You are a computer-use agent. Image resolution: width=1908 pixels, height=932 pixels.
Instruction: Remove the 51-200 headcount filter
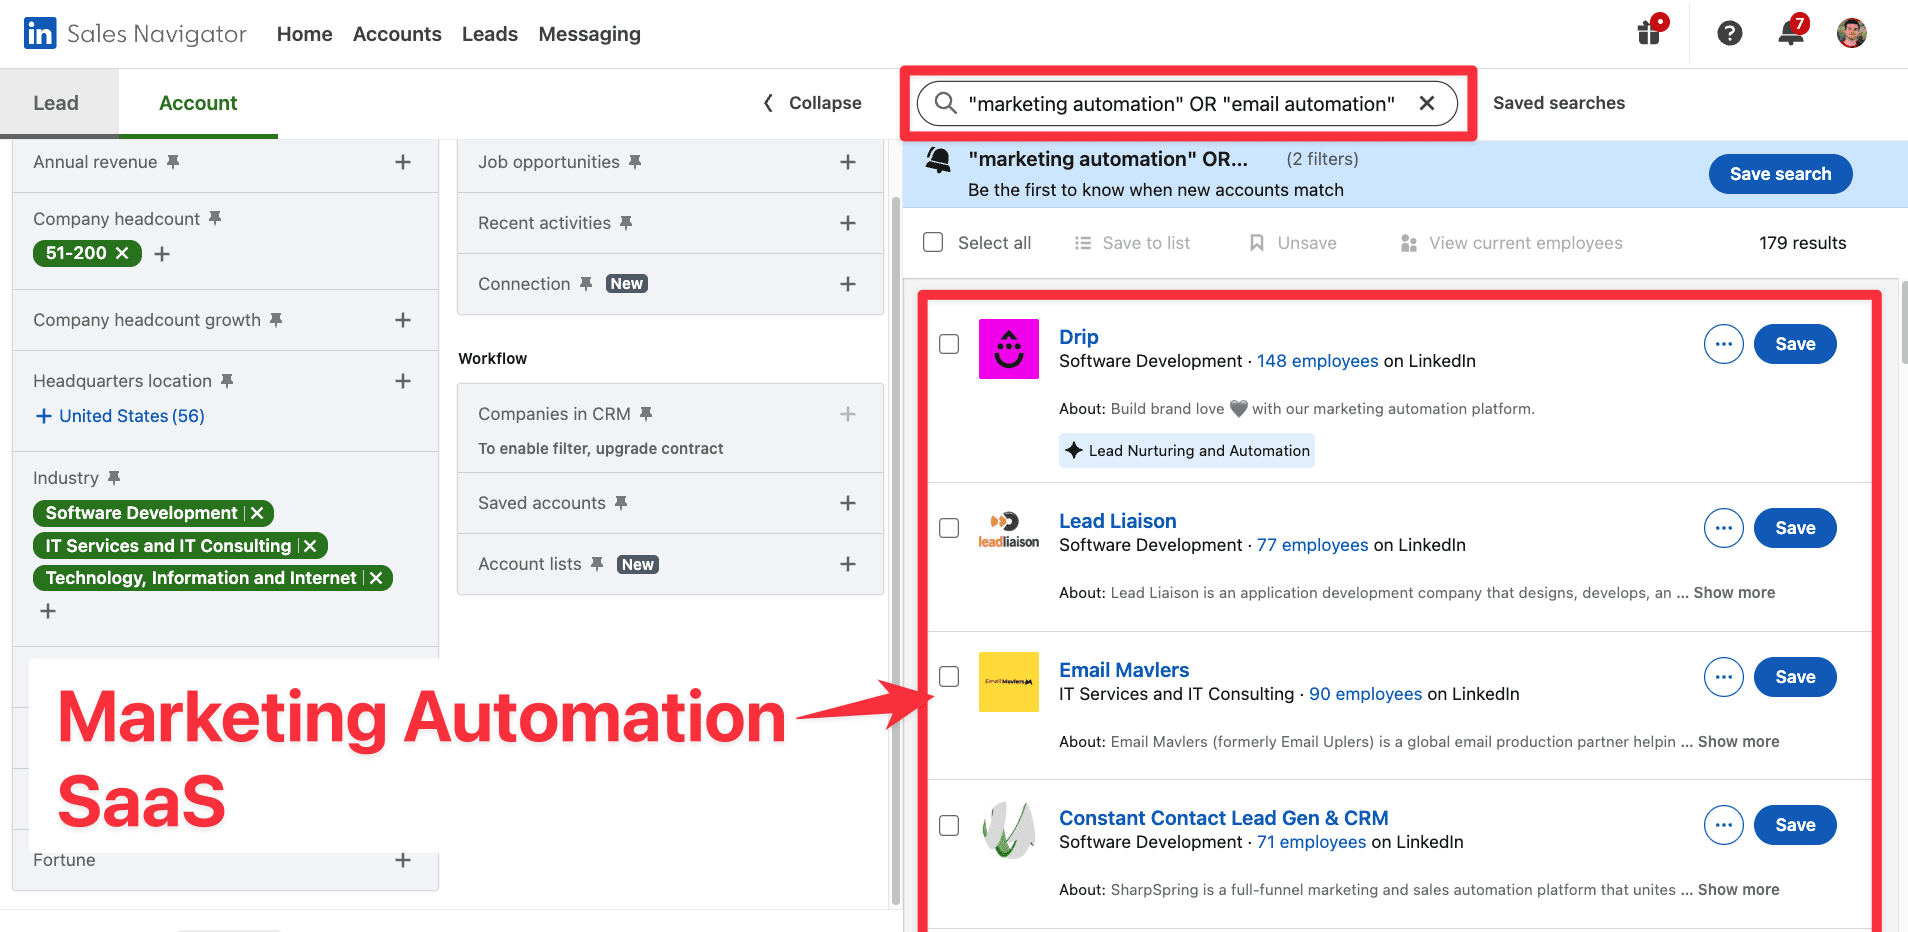click(x=122, y=253)
